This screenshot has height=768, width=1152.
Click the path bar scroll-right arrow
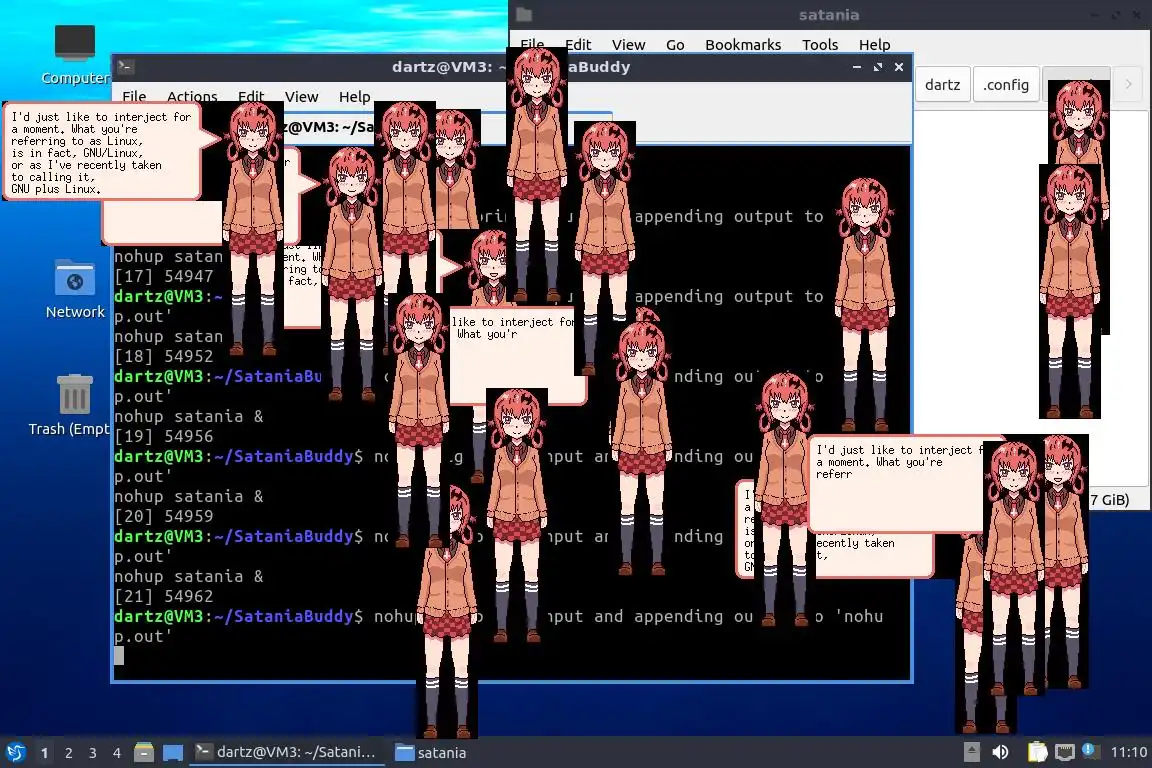point(1128,85)
